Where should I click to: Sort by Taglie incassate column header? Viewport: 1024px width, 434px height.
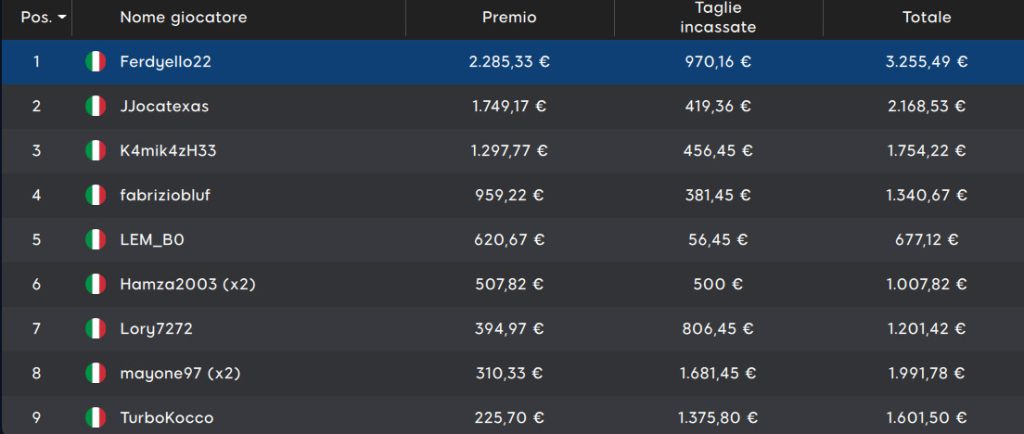coord(718,18)
